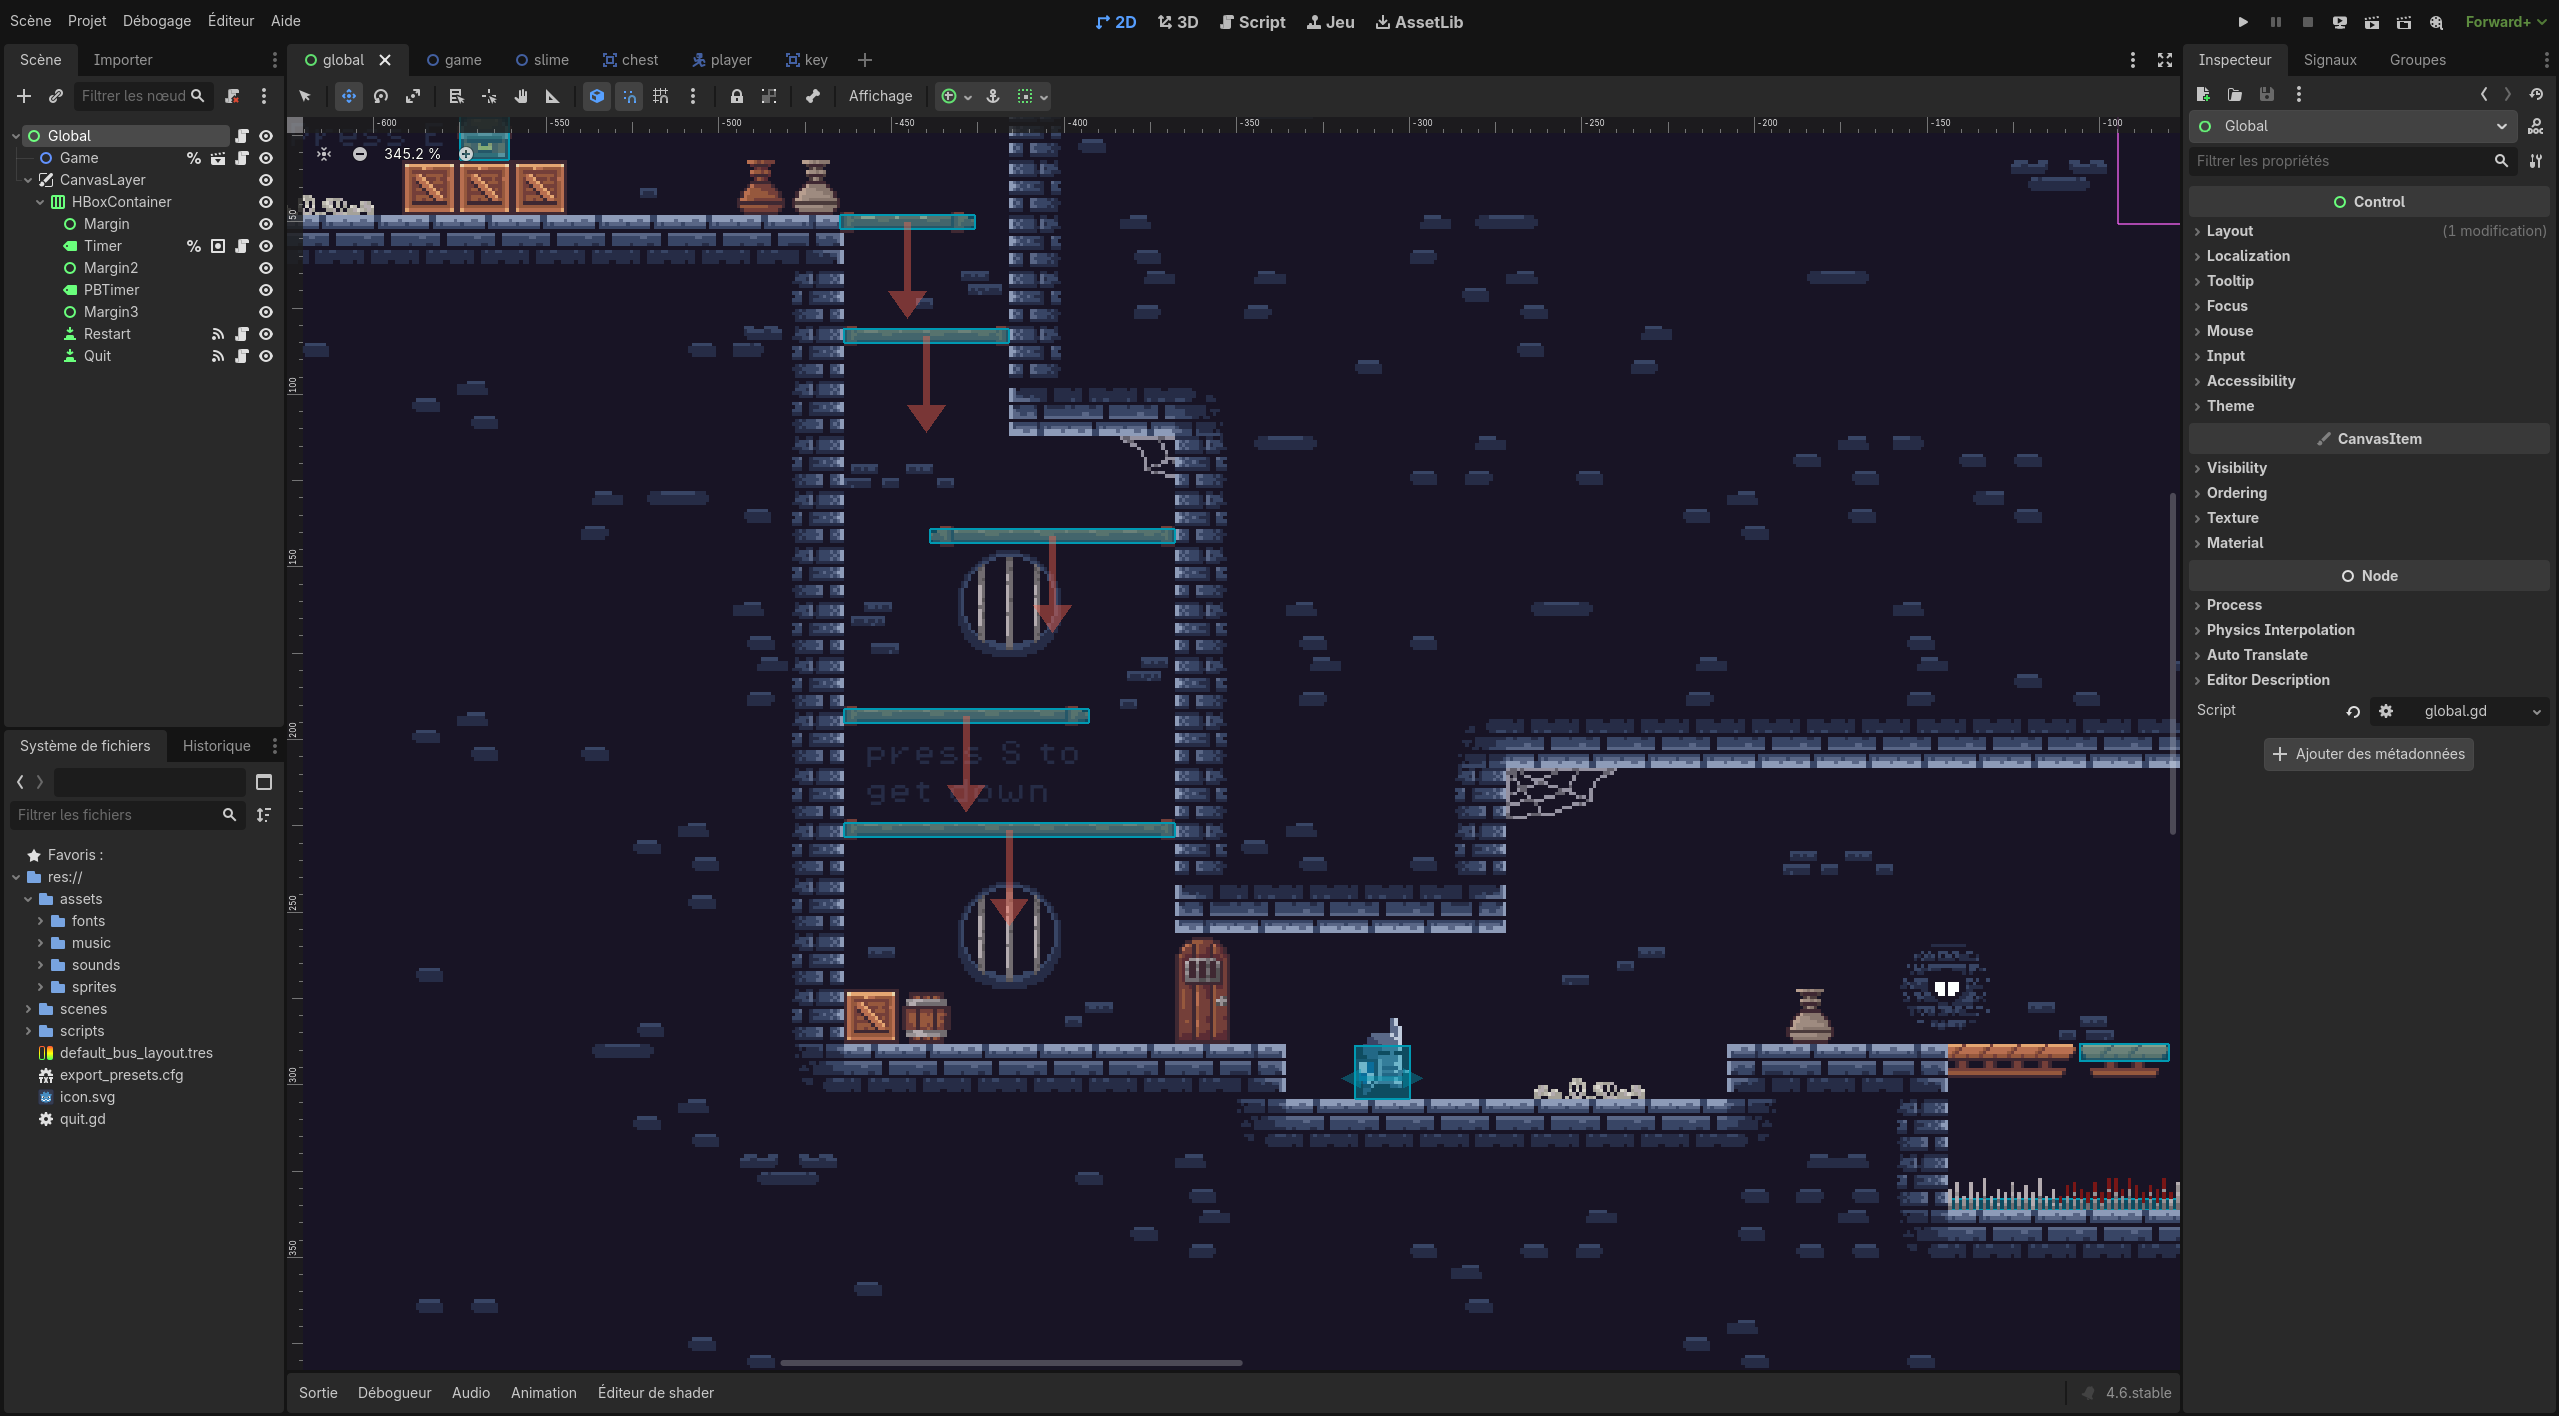Select the Scale mode tool
Image resolution: width=2559 pixels, height=1416 pixels.
pyautogui.click(x=413, y=96)
